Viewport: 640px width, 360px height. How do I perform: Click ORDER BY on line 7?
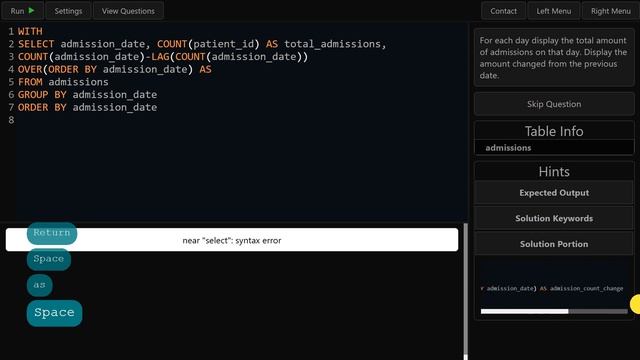[x=42, y=107]
